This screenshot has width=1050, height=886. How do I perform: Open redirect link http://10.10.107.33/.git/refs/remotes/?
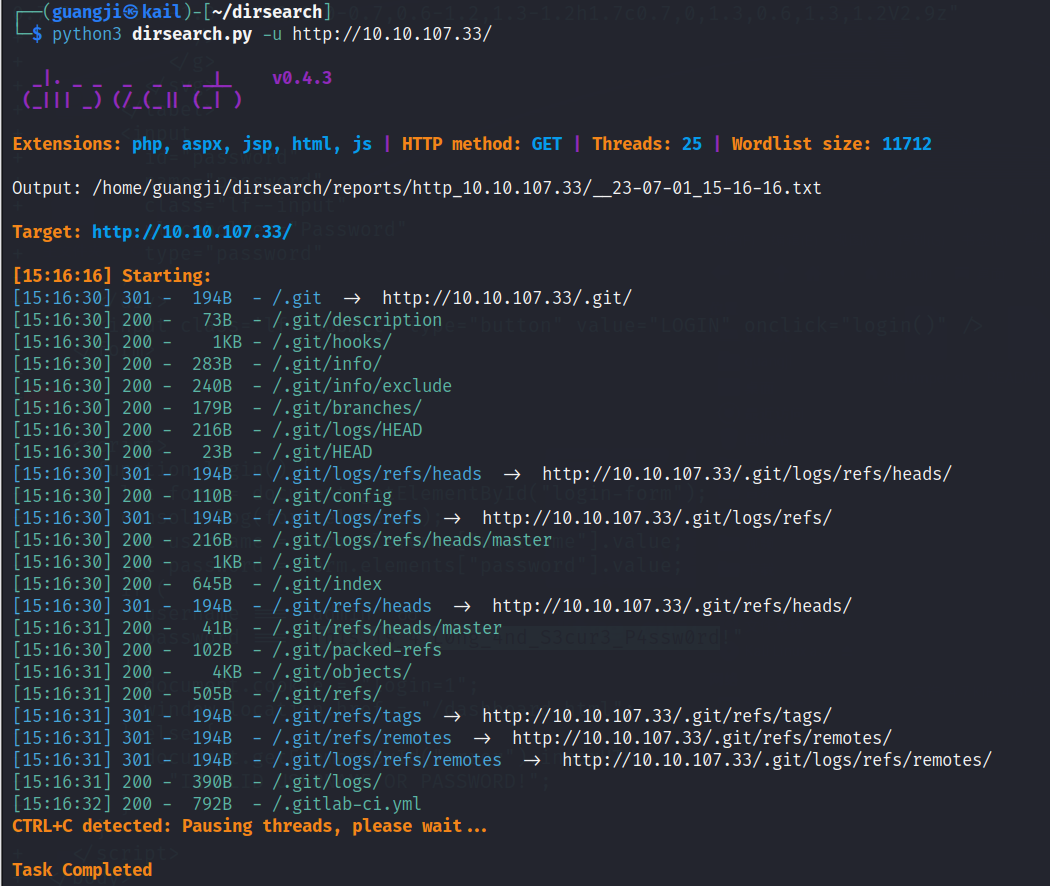[702, 738]
